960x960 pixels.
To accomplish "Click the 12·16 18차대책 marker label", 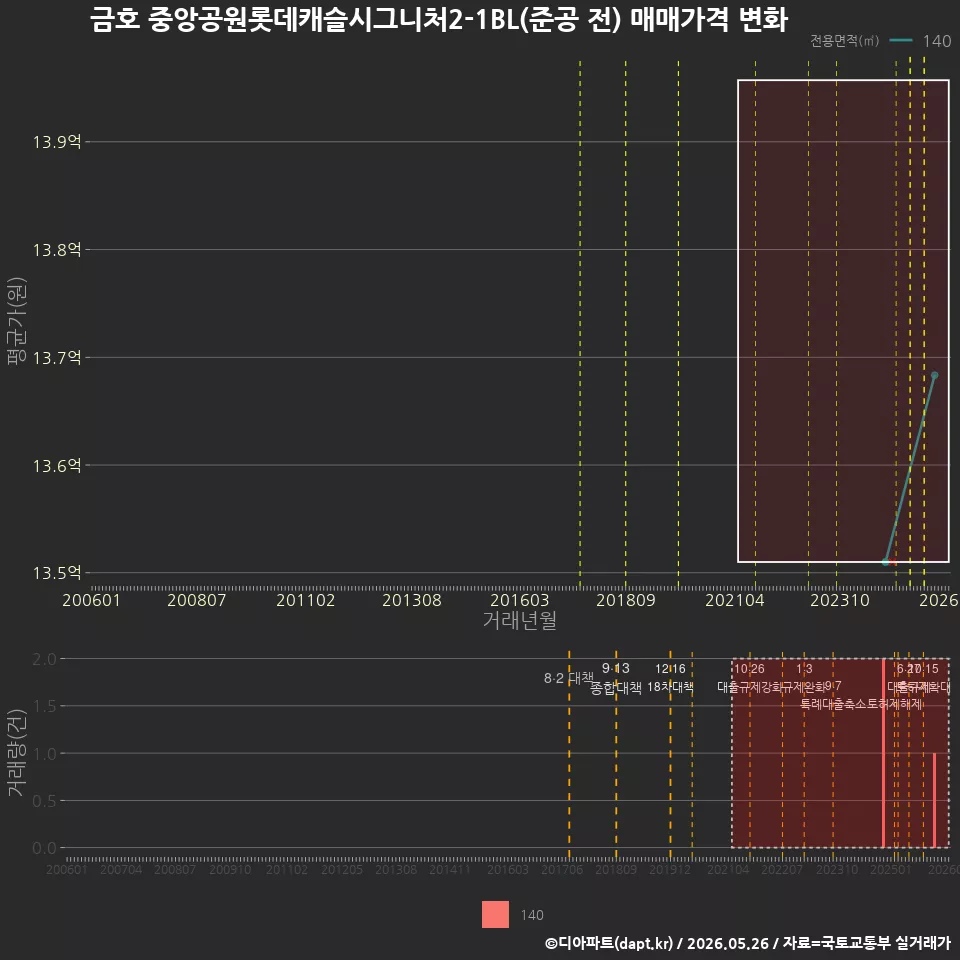I will click(670, 678).
